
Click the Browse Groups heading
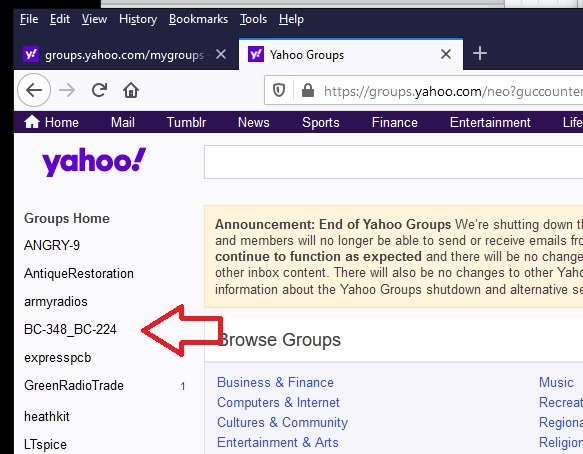[x=280, y=340]
